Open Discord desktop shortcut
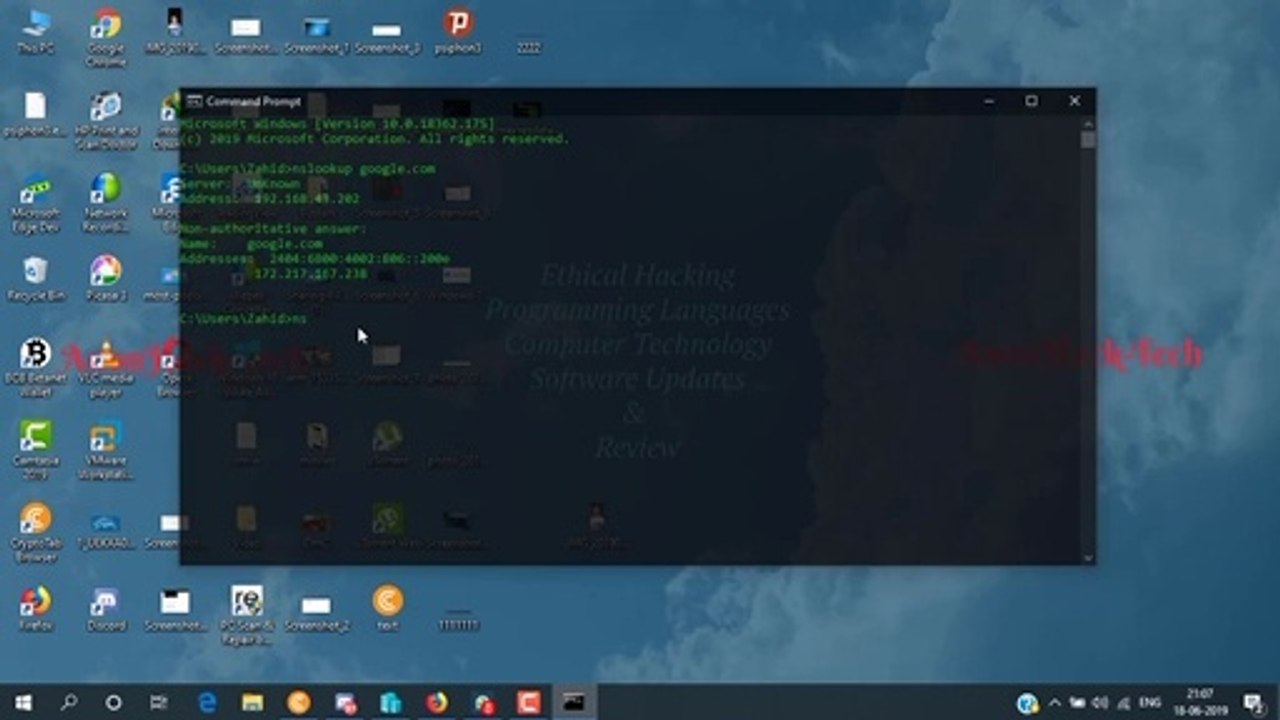The height and width of the screenshot is (720, 1280). [105, 608]
